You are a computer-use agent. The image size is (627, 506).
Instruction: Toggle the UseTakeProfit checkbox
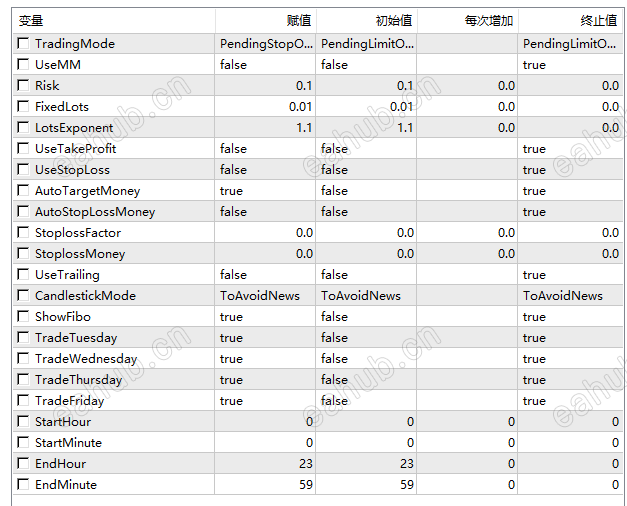[x=23, y=149]
